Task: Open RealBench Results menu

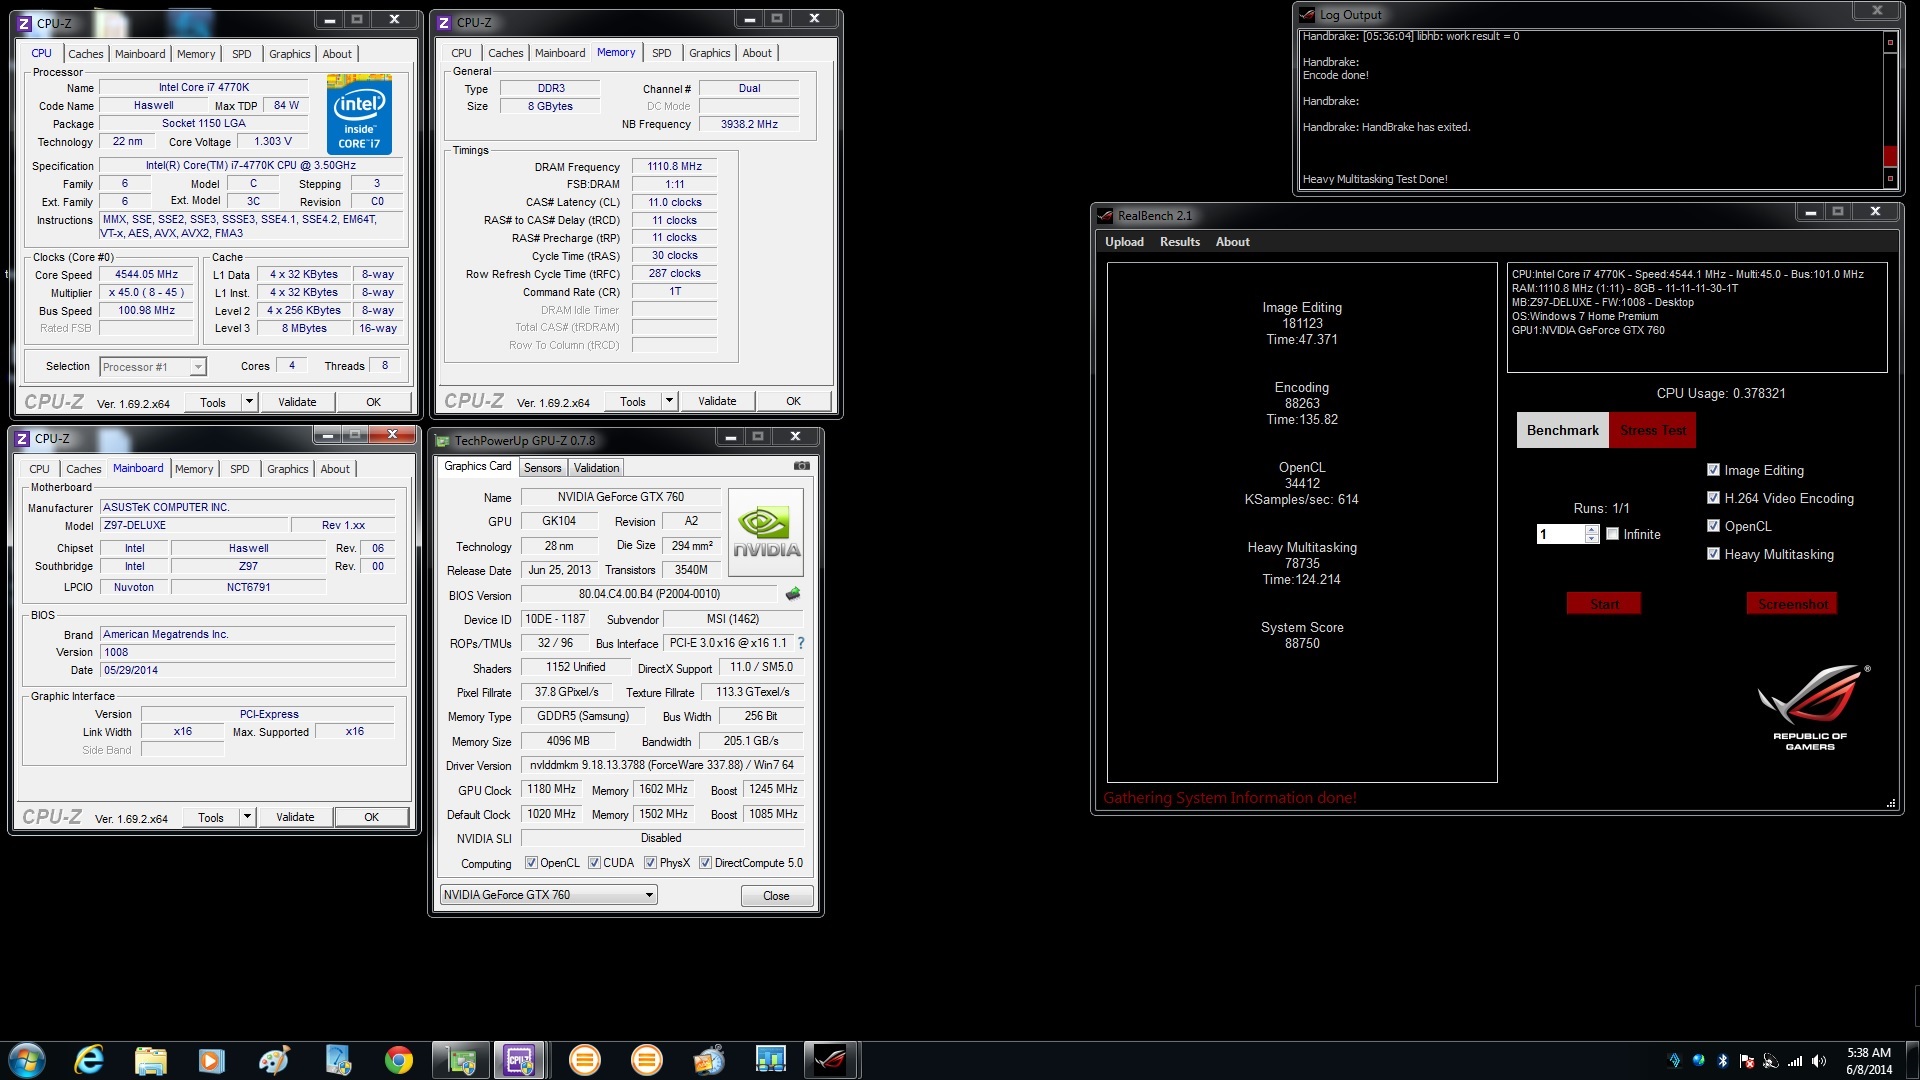Action: point(1180,242)
